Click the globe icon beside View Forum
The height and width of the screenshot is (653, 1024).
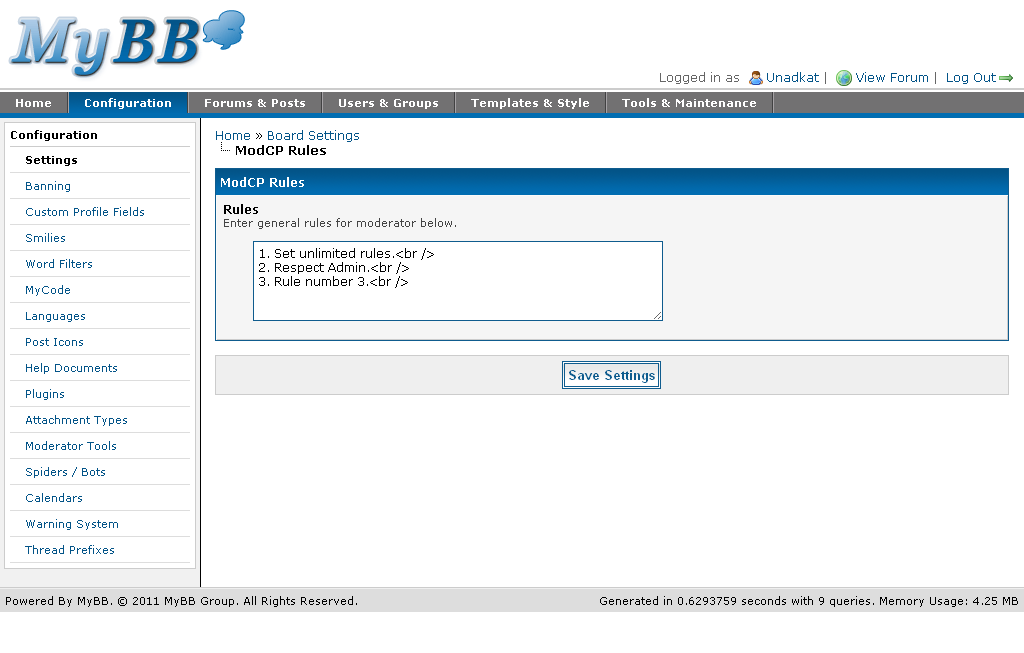[844, 78]
